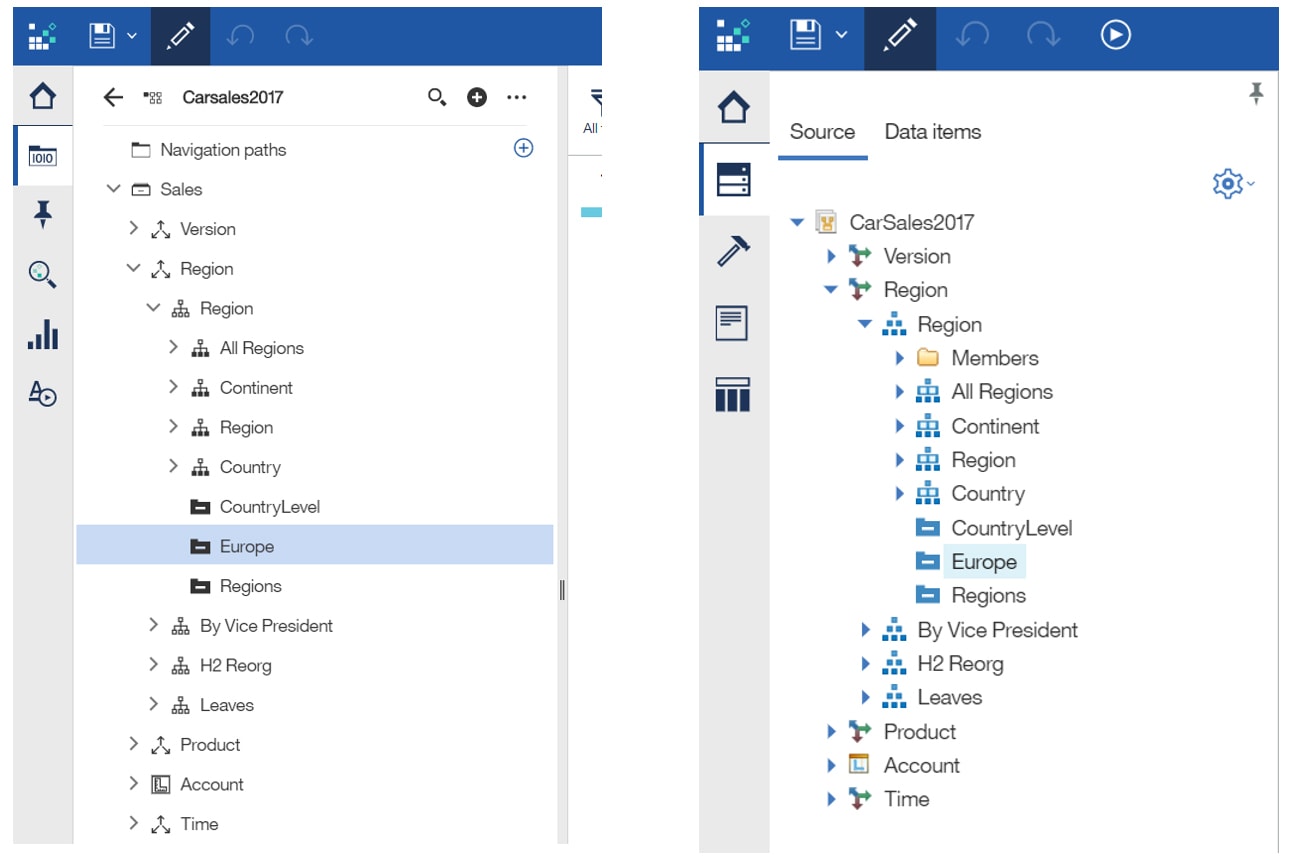Open the more options ellipsis next to Carsales2017
Screen dimensions: 1302x858
pyautogui.click(x=517, y=97)
